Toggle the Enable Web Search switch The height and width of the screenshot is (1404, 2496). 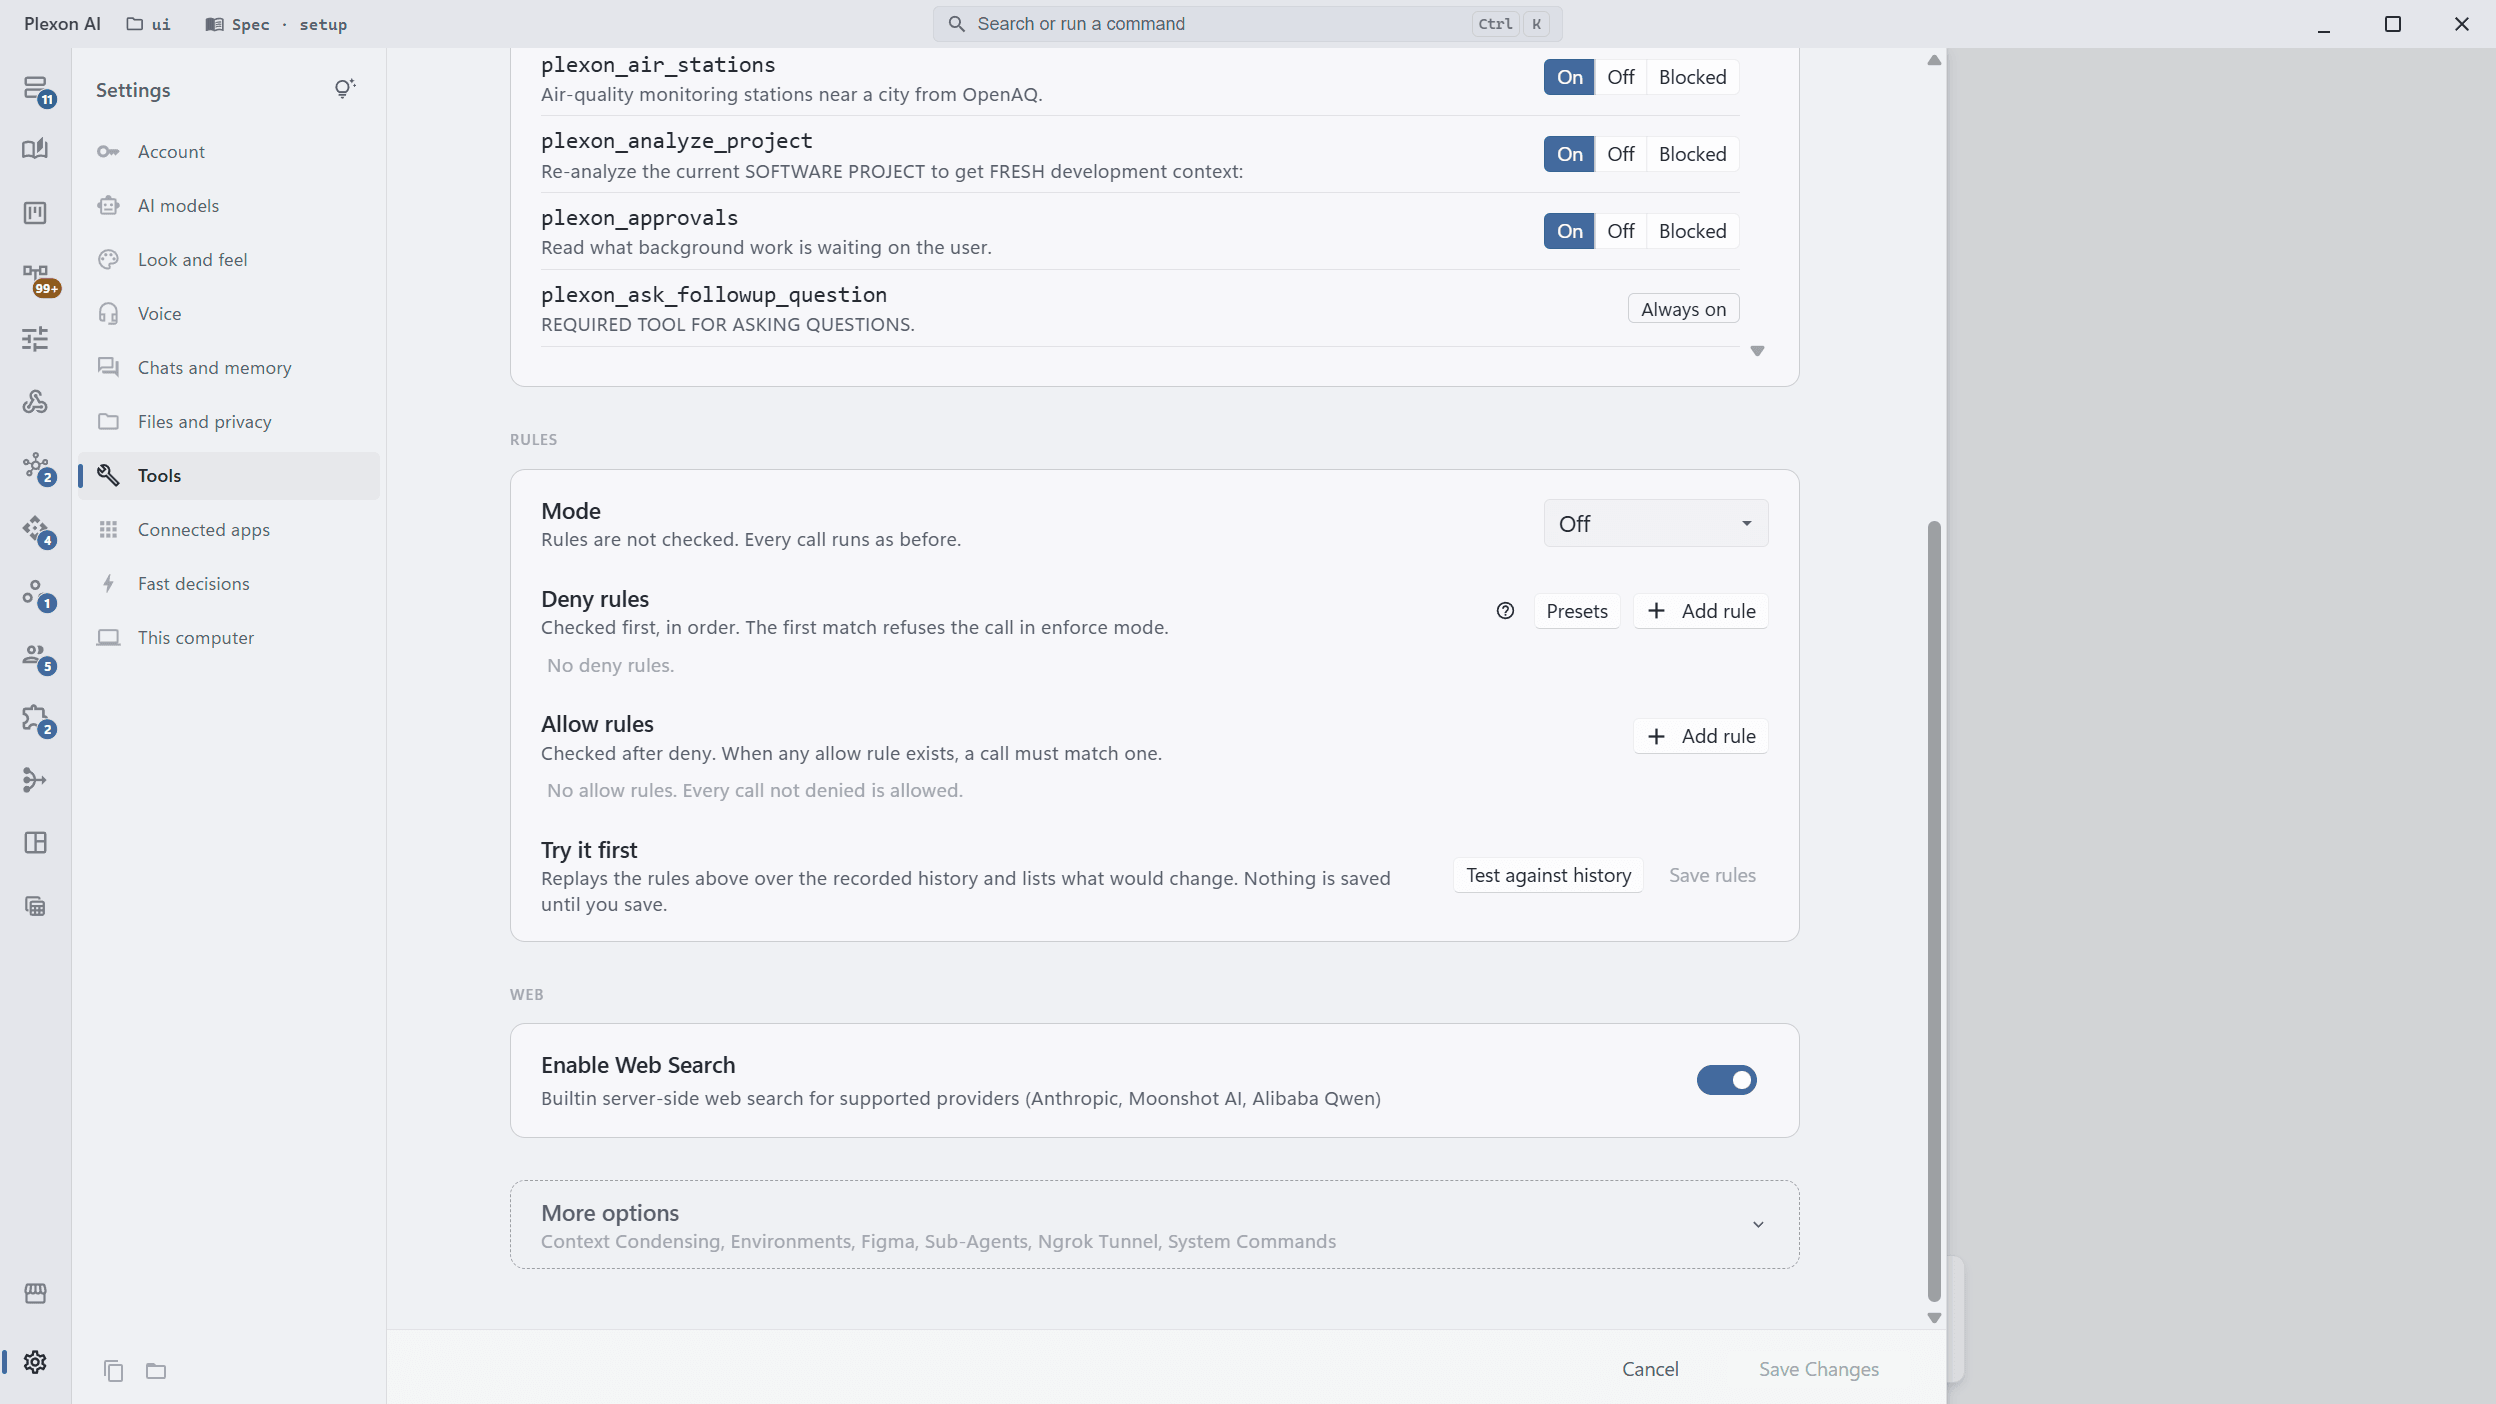click(x=1726, y=1080)
